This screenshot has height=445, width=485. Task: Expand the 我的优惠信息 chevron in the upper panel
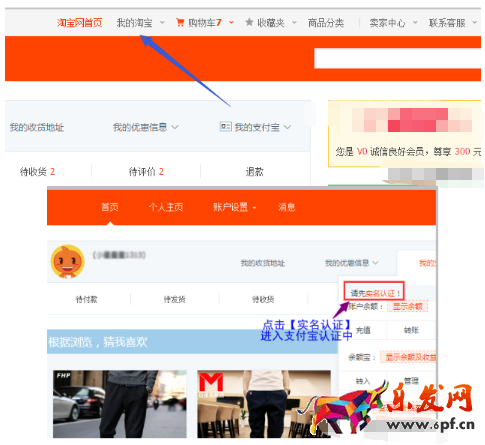[x=175, y=127]
